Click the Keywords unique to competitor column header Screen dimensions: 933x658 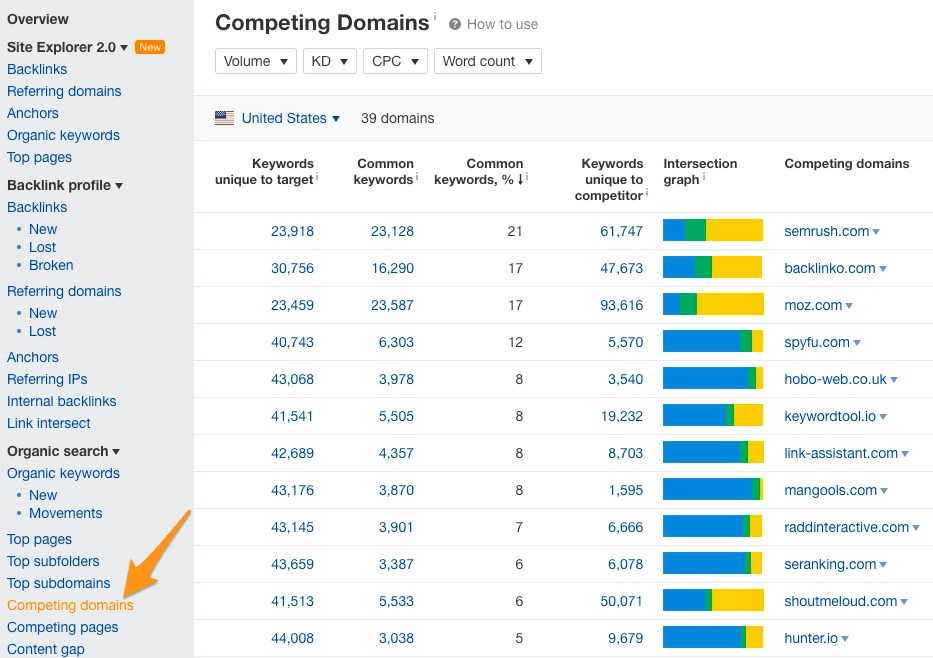(609, 179)
